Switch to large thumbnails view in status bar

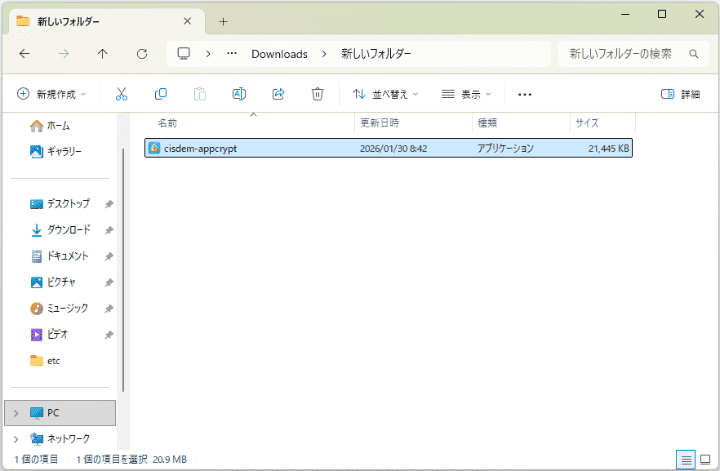tap(704, 460)
